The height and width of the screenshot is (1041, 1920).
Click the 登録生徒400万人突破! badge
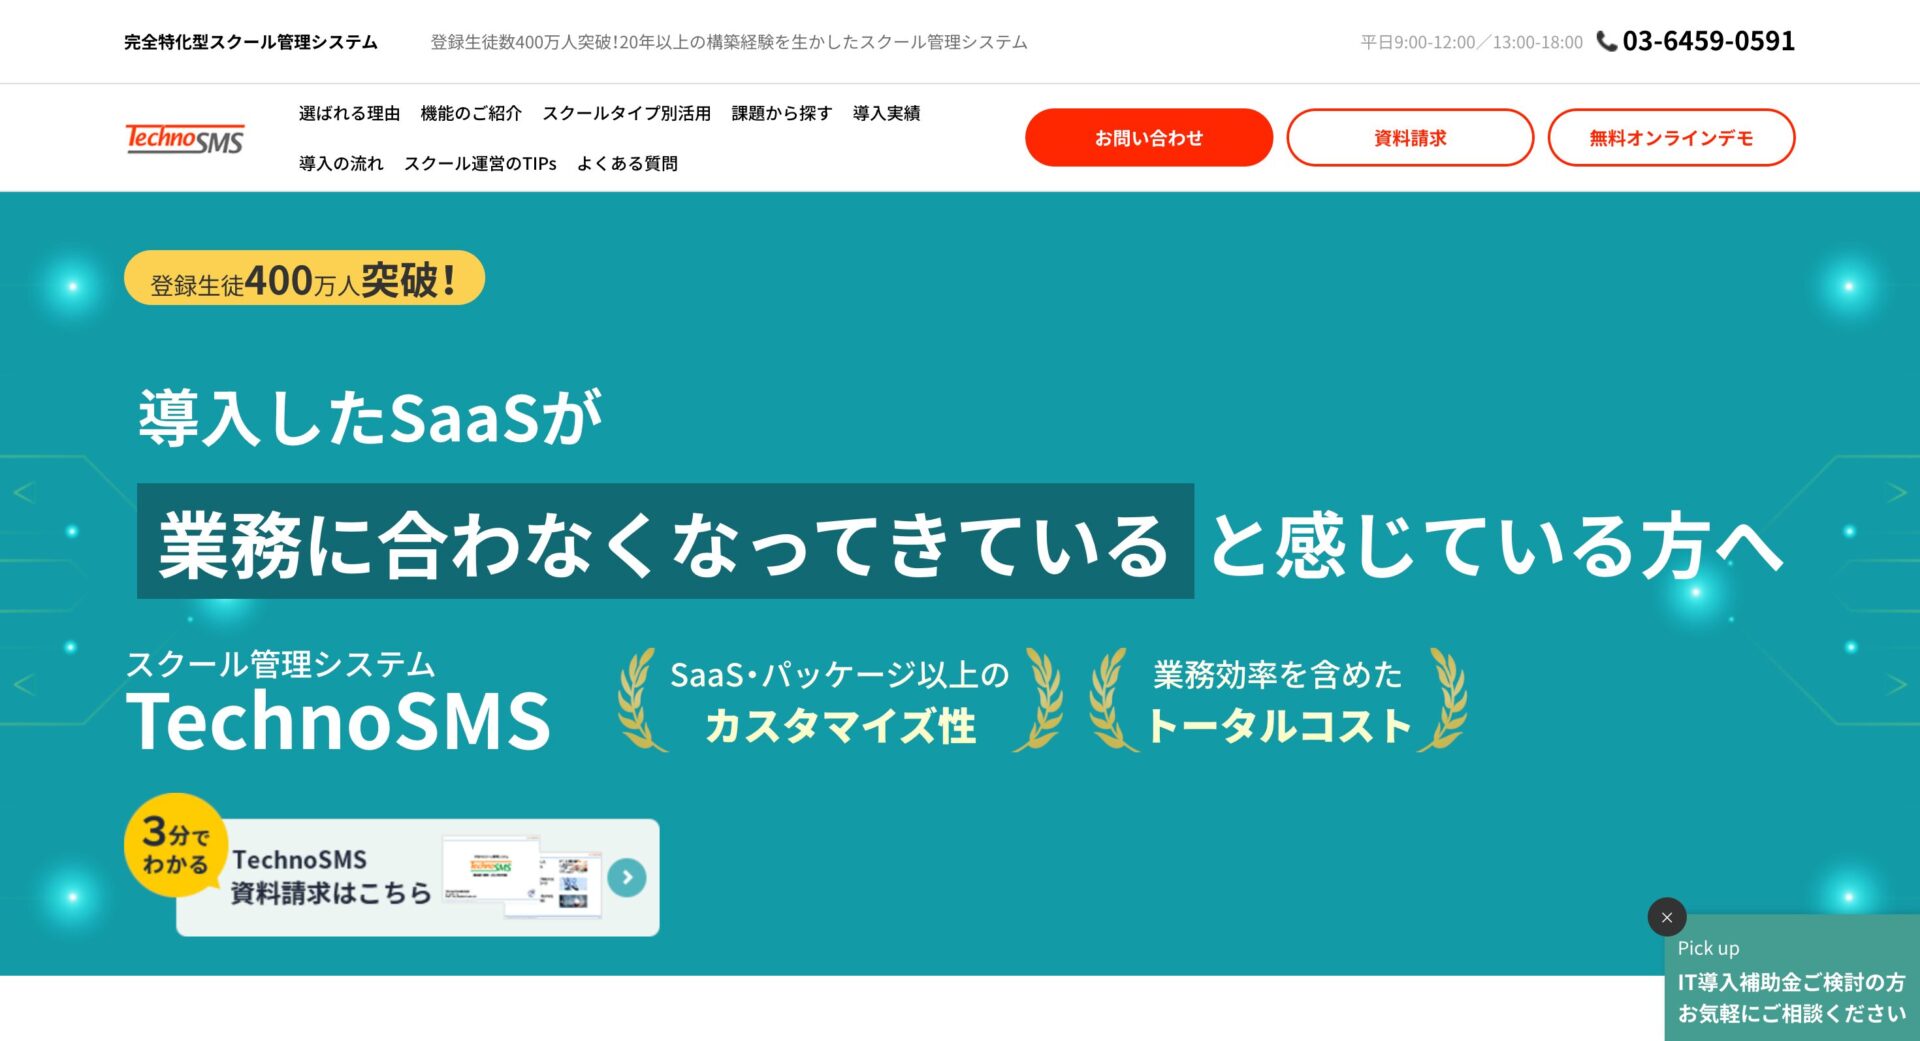pos(304,278)
